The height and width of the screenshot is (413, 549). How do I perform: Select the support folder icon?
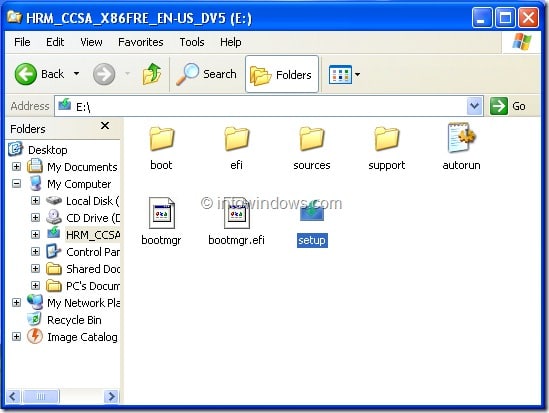coord(387,139)
